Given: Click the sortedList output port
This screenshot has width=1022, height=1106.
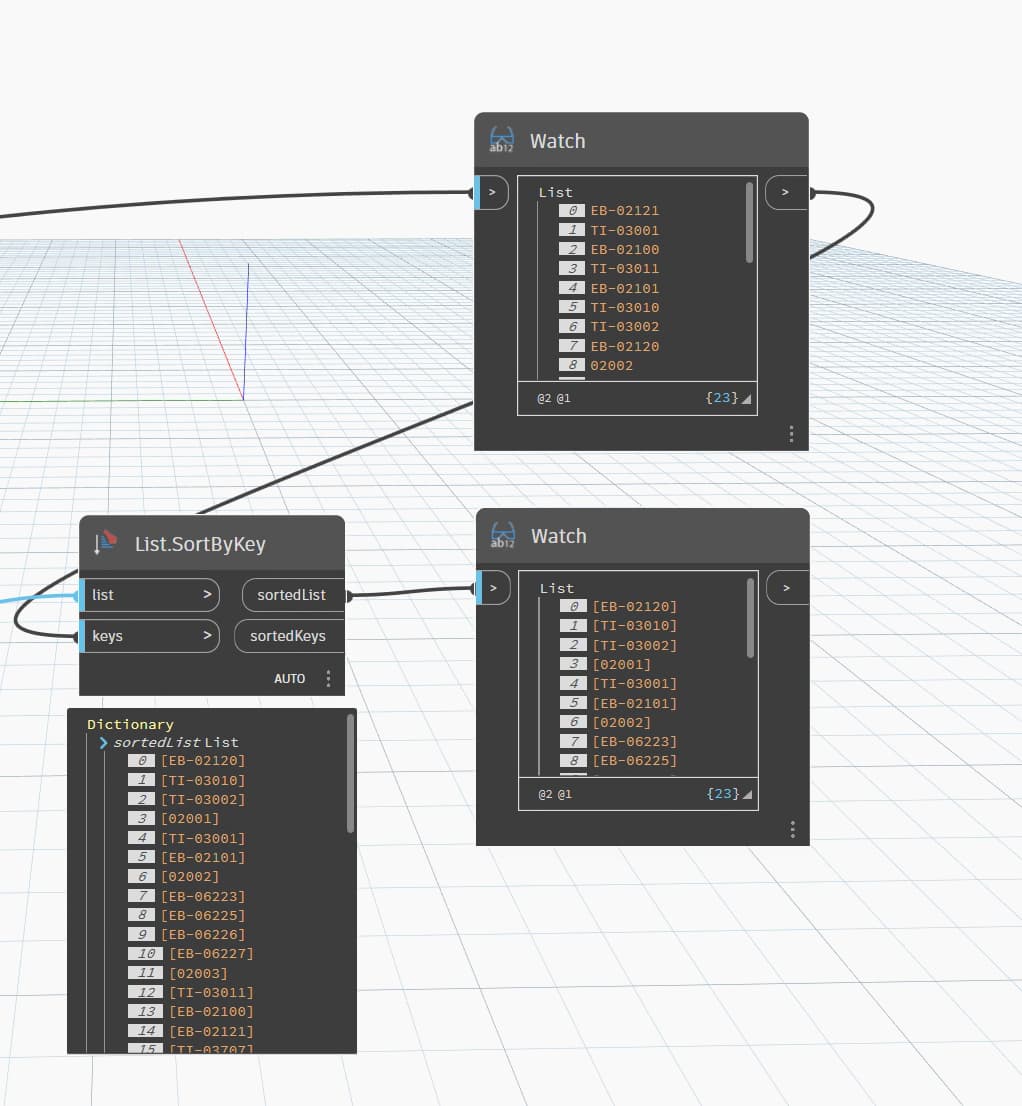Looking at the screenshot, I should click(x=292, y=595).
